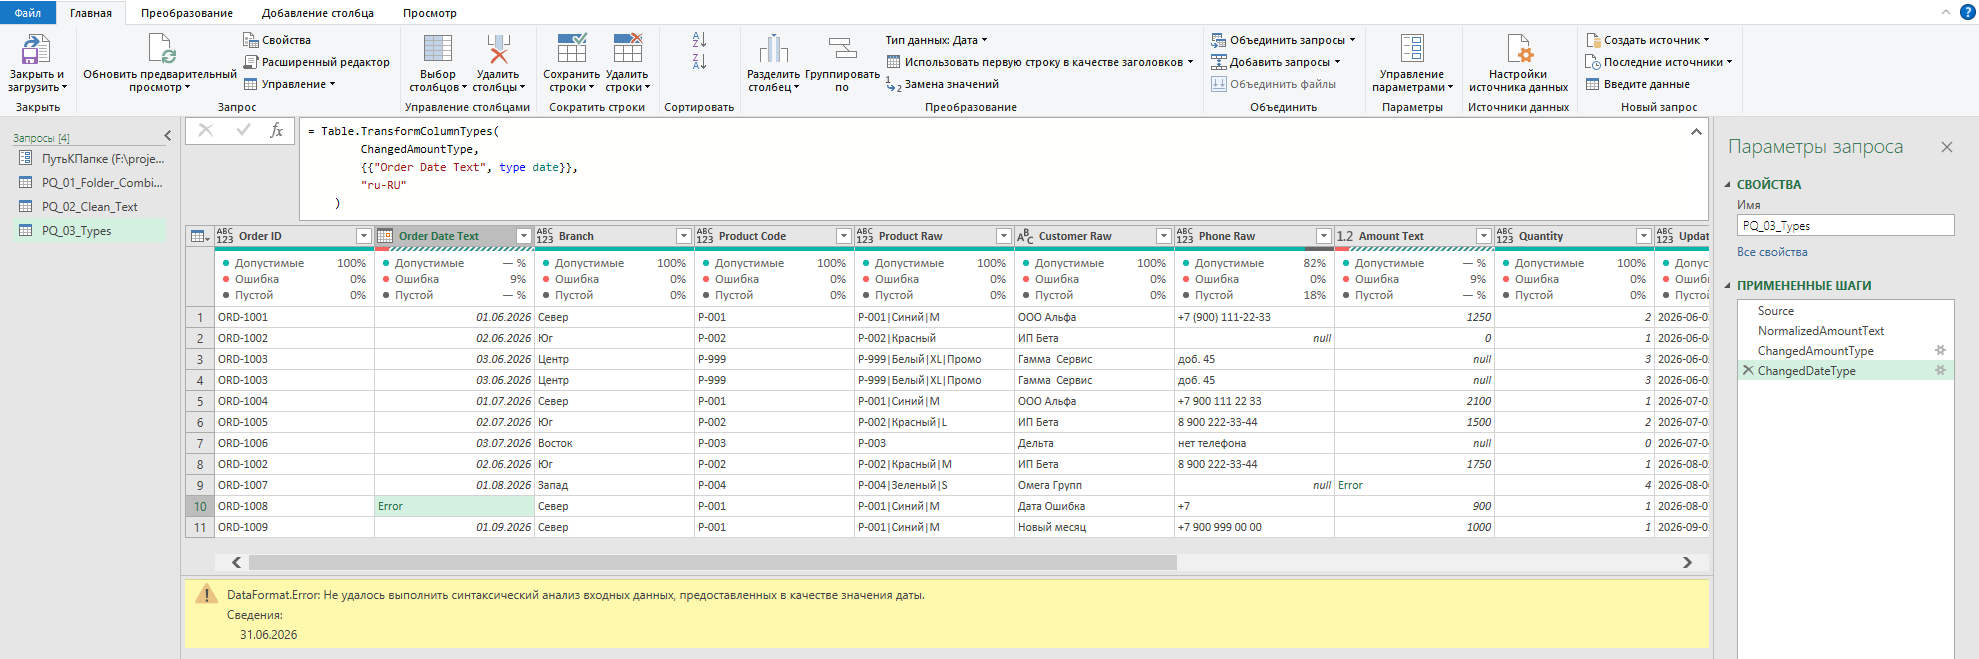The height and width of the screenshot is (659, 1979).
Task: Click Все свойства link
Action: [1772, 252]
